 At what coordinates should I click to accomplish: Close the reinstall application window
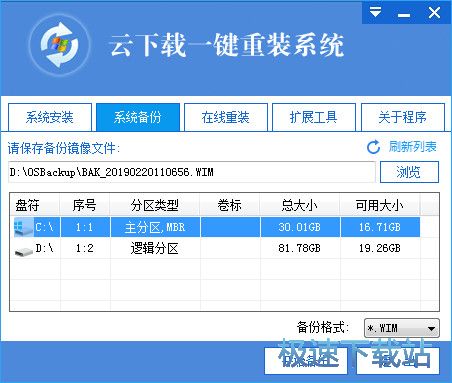[434, 13]
